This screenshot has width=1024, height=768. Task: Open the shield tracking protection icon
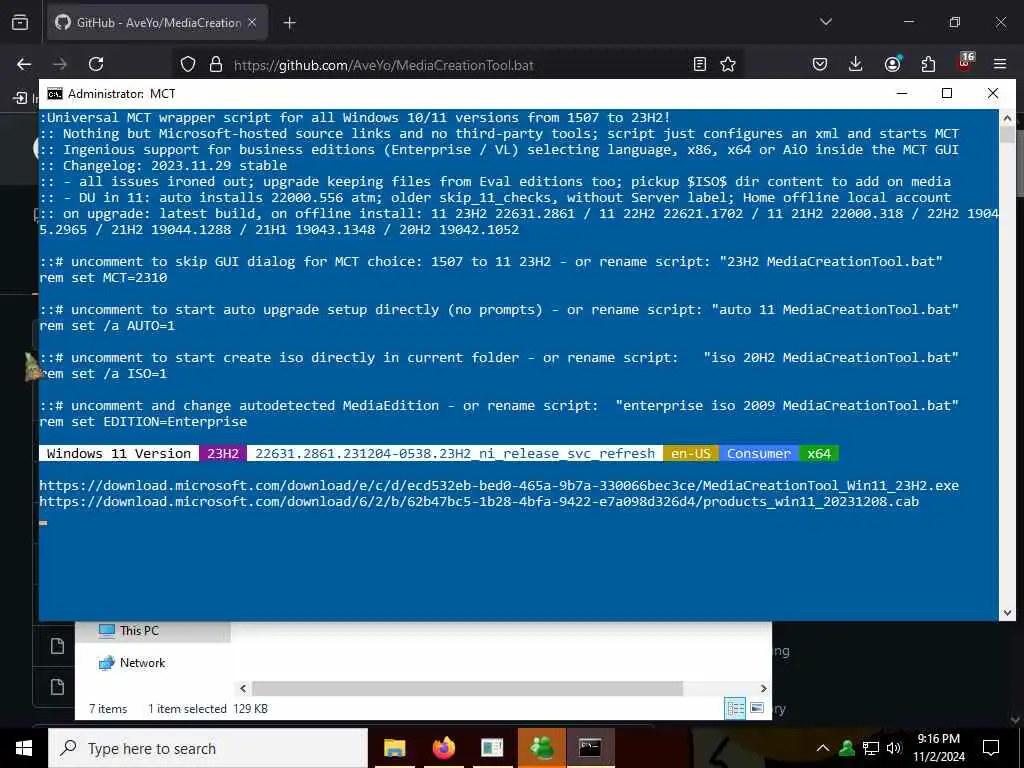pyautogui.click(x=188, y=65)
